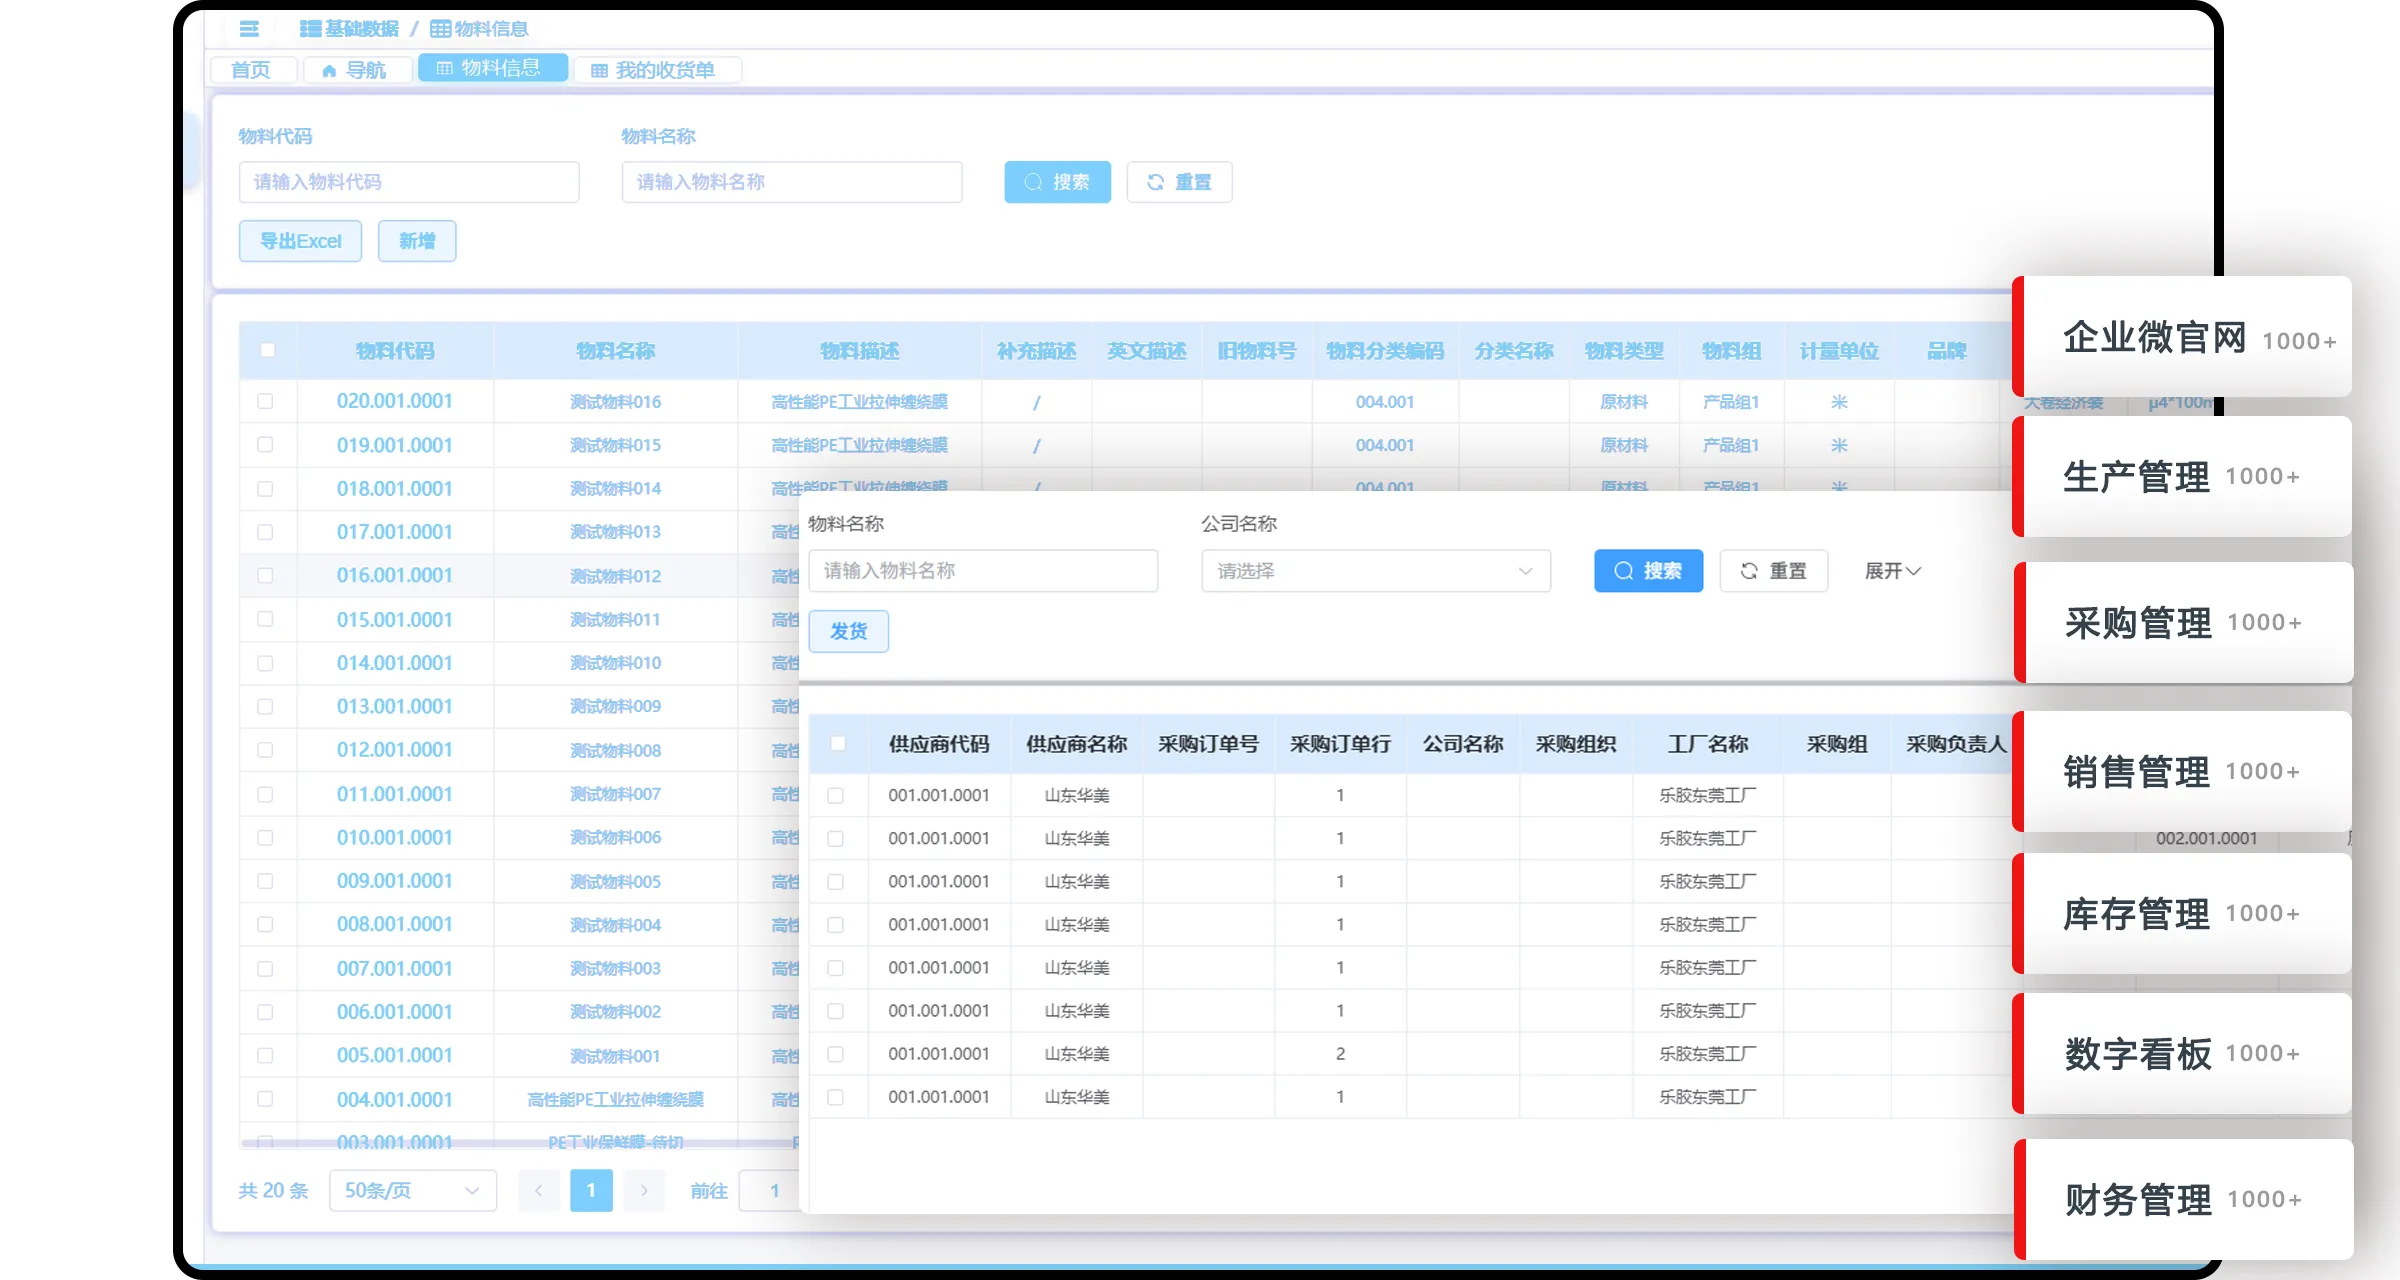This screenshot has width=2400, height=1280.
Task: Toggle select-all checkbox in 物料代码 header
Action: click(x=267, y=350)
